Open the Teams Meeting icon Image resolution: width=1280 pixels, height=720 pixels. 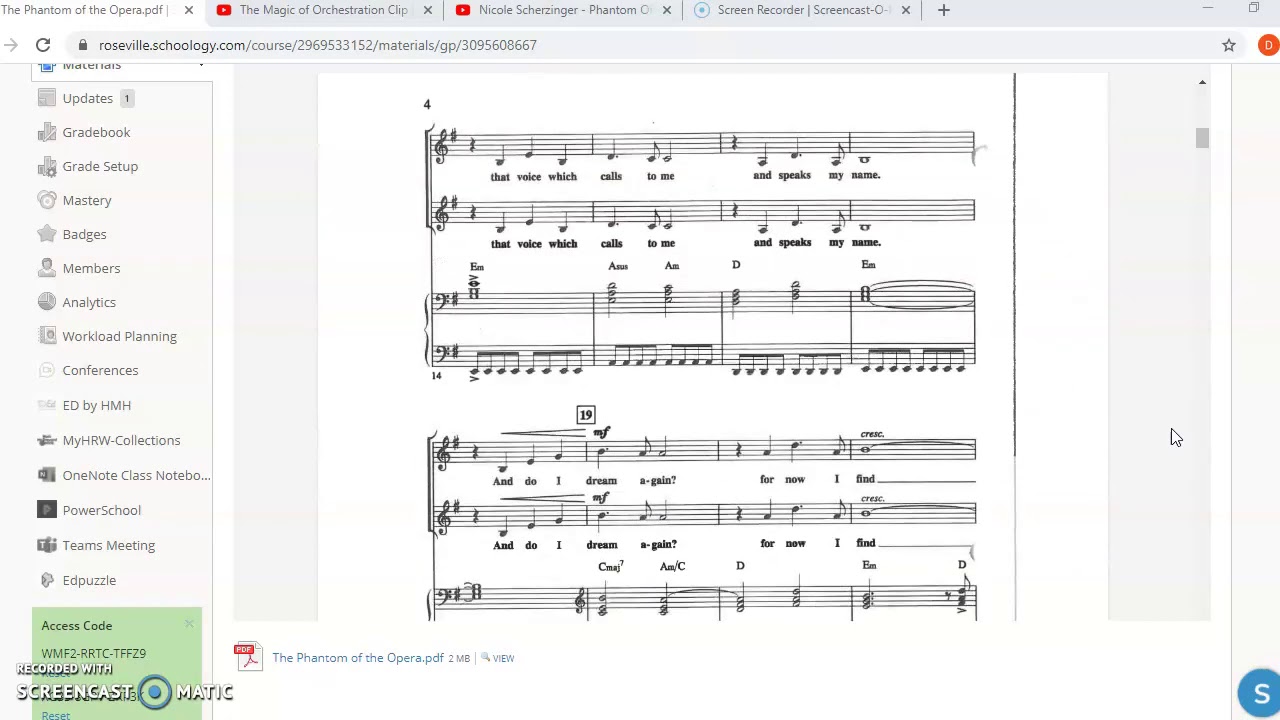click(47, 545)
